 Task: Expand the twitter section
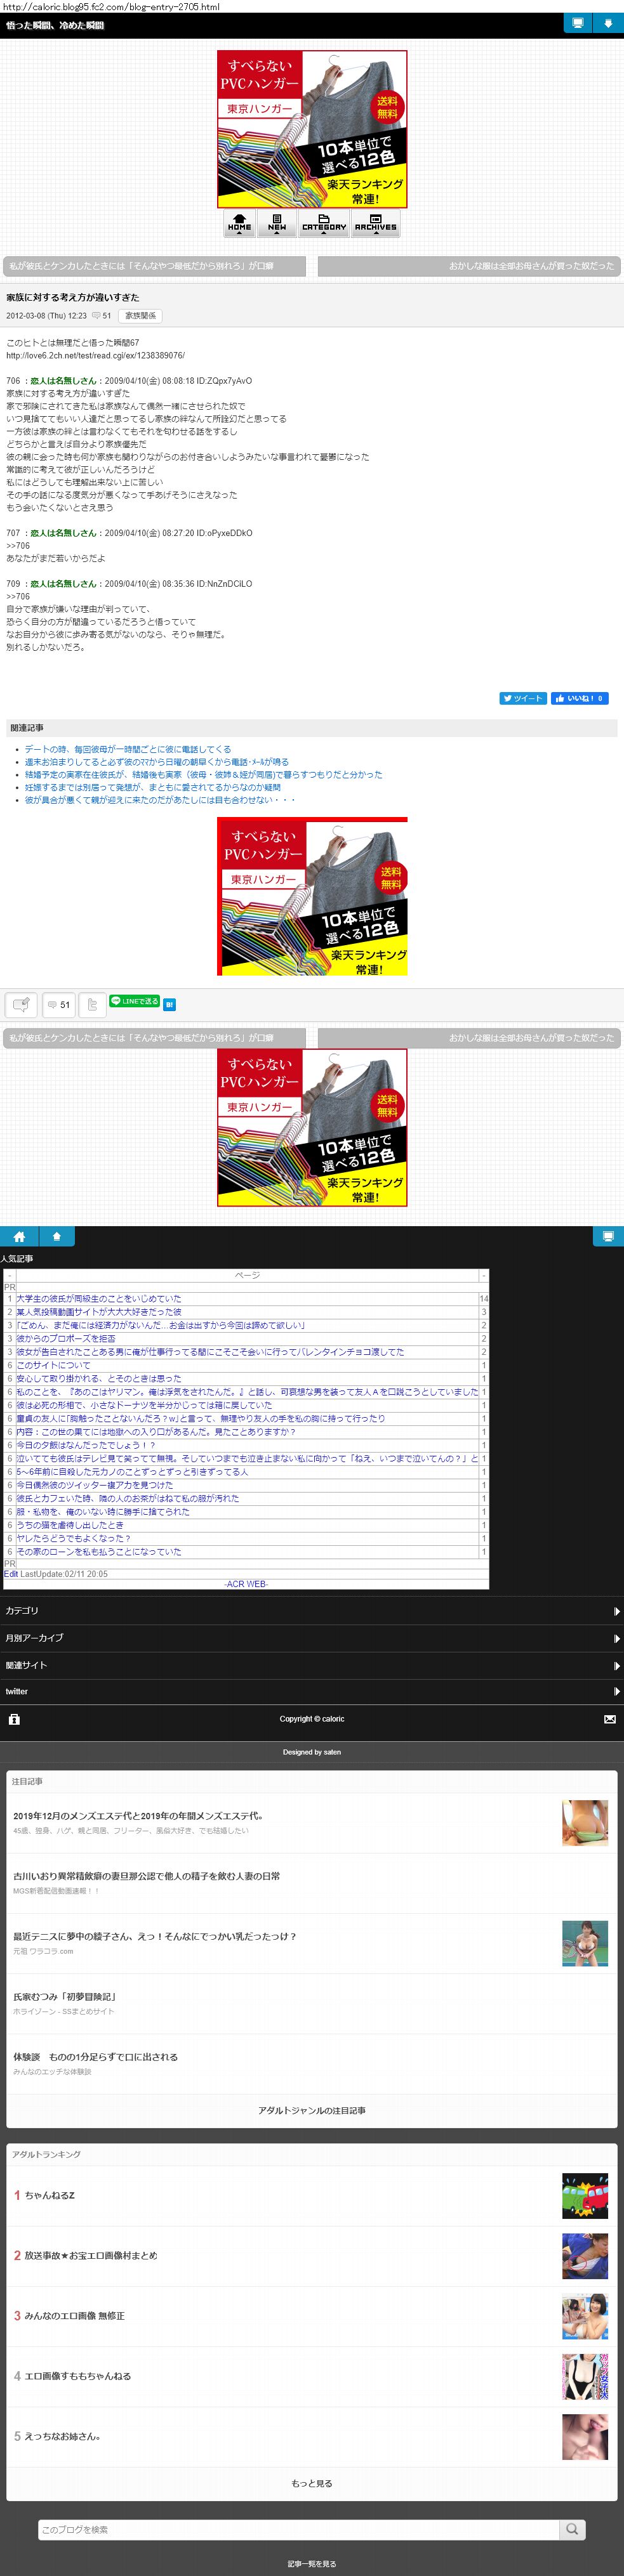tap(311, 1692)
